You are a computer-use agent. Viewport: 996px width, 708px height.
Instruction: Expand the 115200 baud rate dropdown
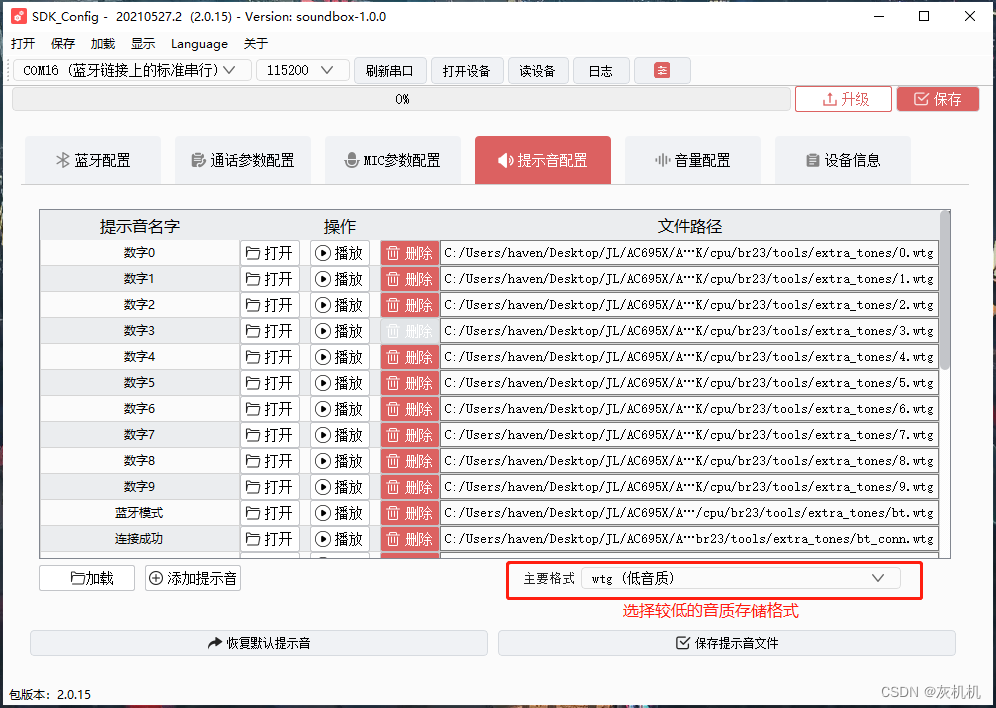pos(302,70)
